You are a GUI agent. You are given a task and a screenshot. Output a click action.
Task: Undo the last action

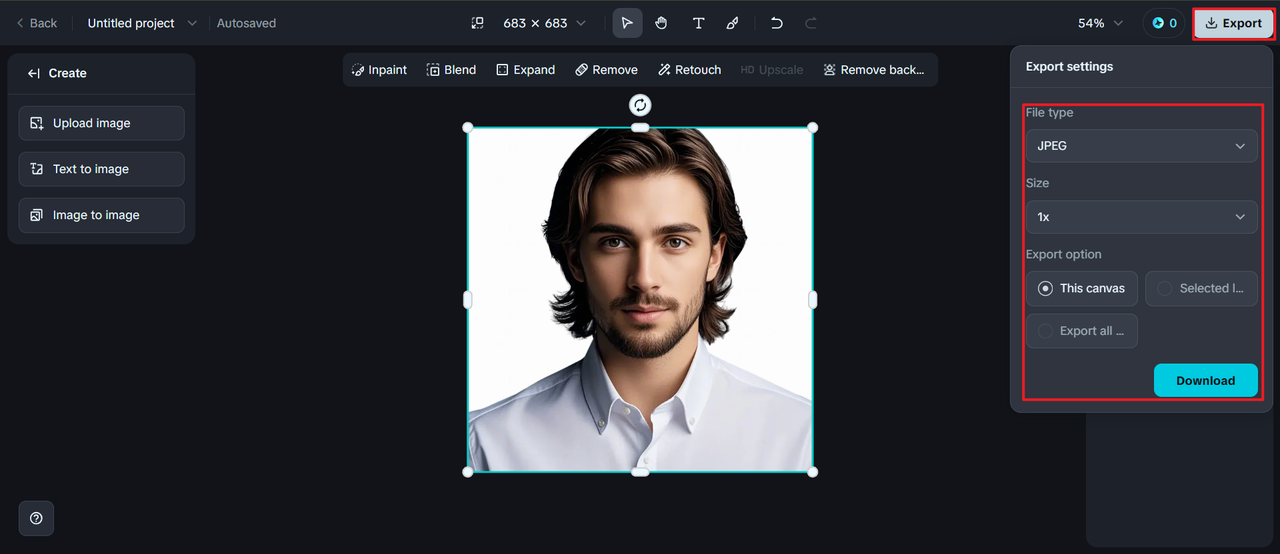(x=776, y=23)
